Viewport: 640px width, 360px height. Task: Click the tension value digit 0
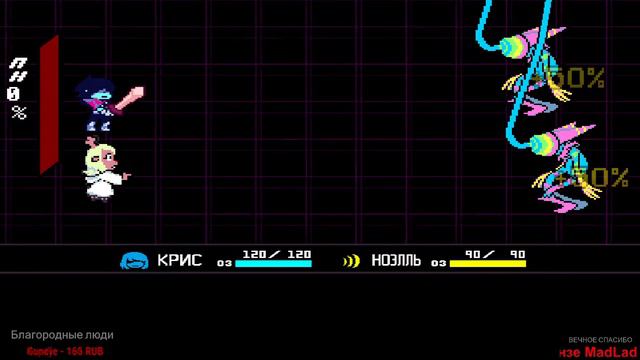click(x=13, y=94)
